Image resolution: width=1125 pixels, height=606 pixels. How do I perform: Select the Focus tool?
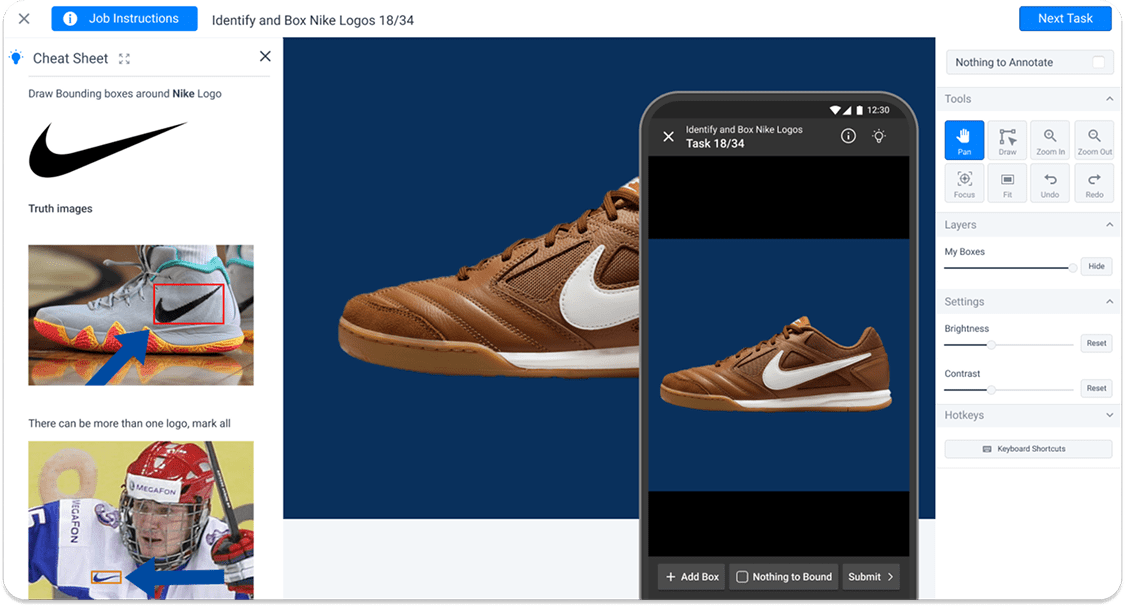(964, 183)
